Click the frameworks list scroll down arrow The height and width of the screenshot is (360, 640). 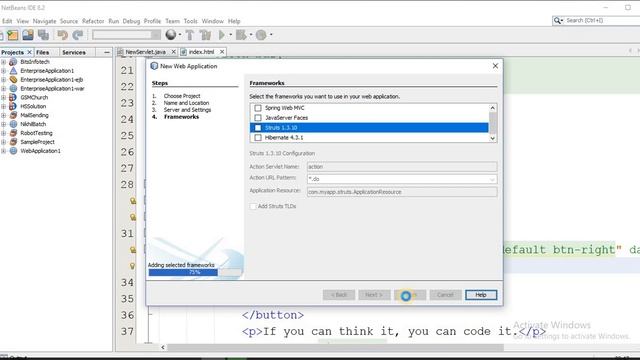pyautogui.click(x=493, y=138)
